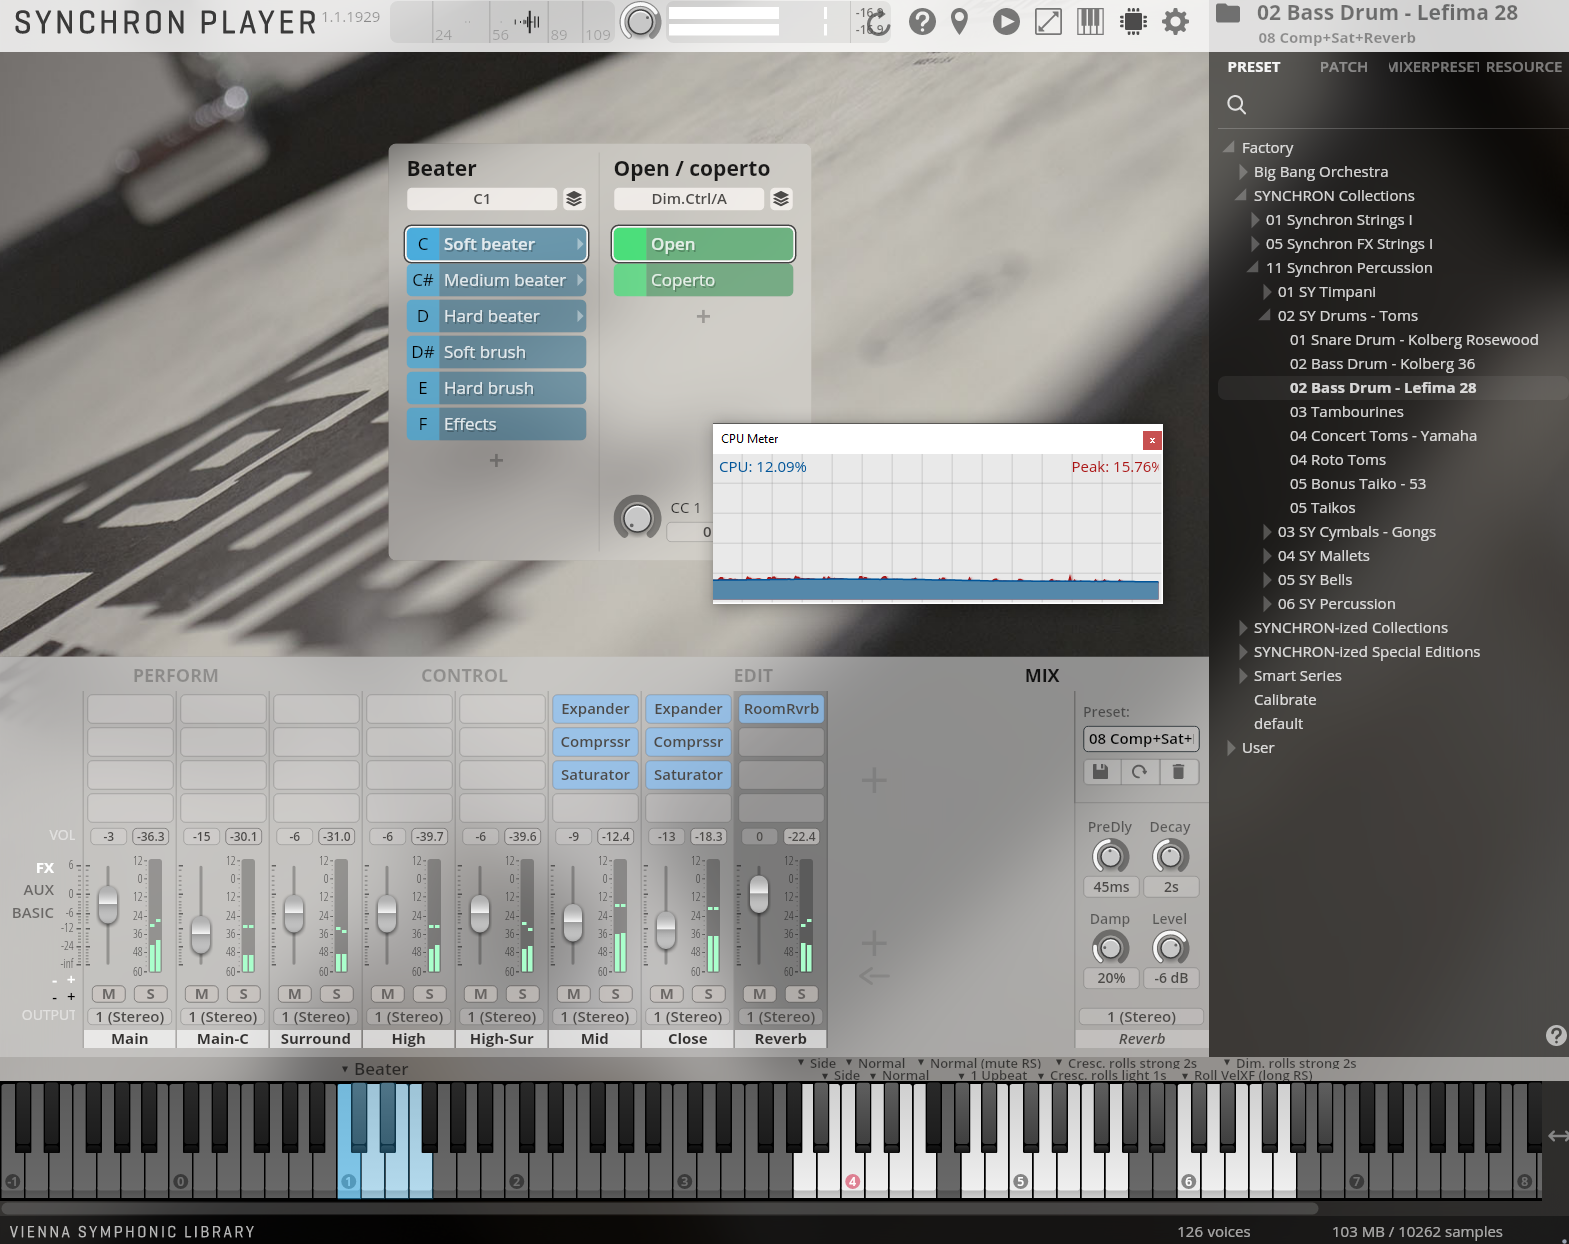Open the mixer Preset dropdown 08 Comp+Sat
The image size is (1569, 1244).
pyautogui.click(x=1141, y=739)
